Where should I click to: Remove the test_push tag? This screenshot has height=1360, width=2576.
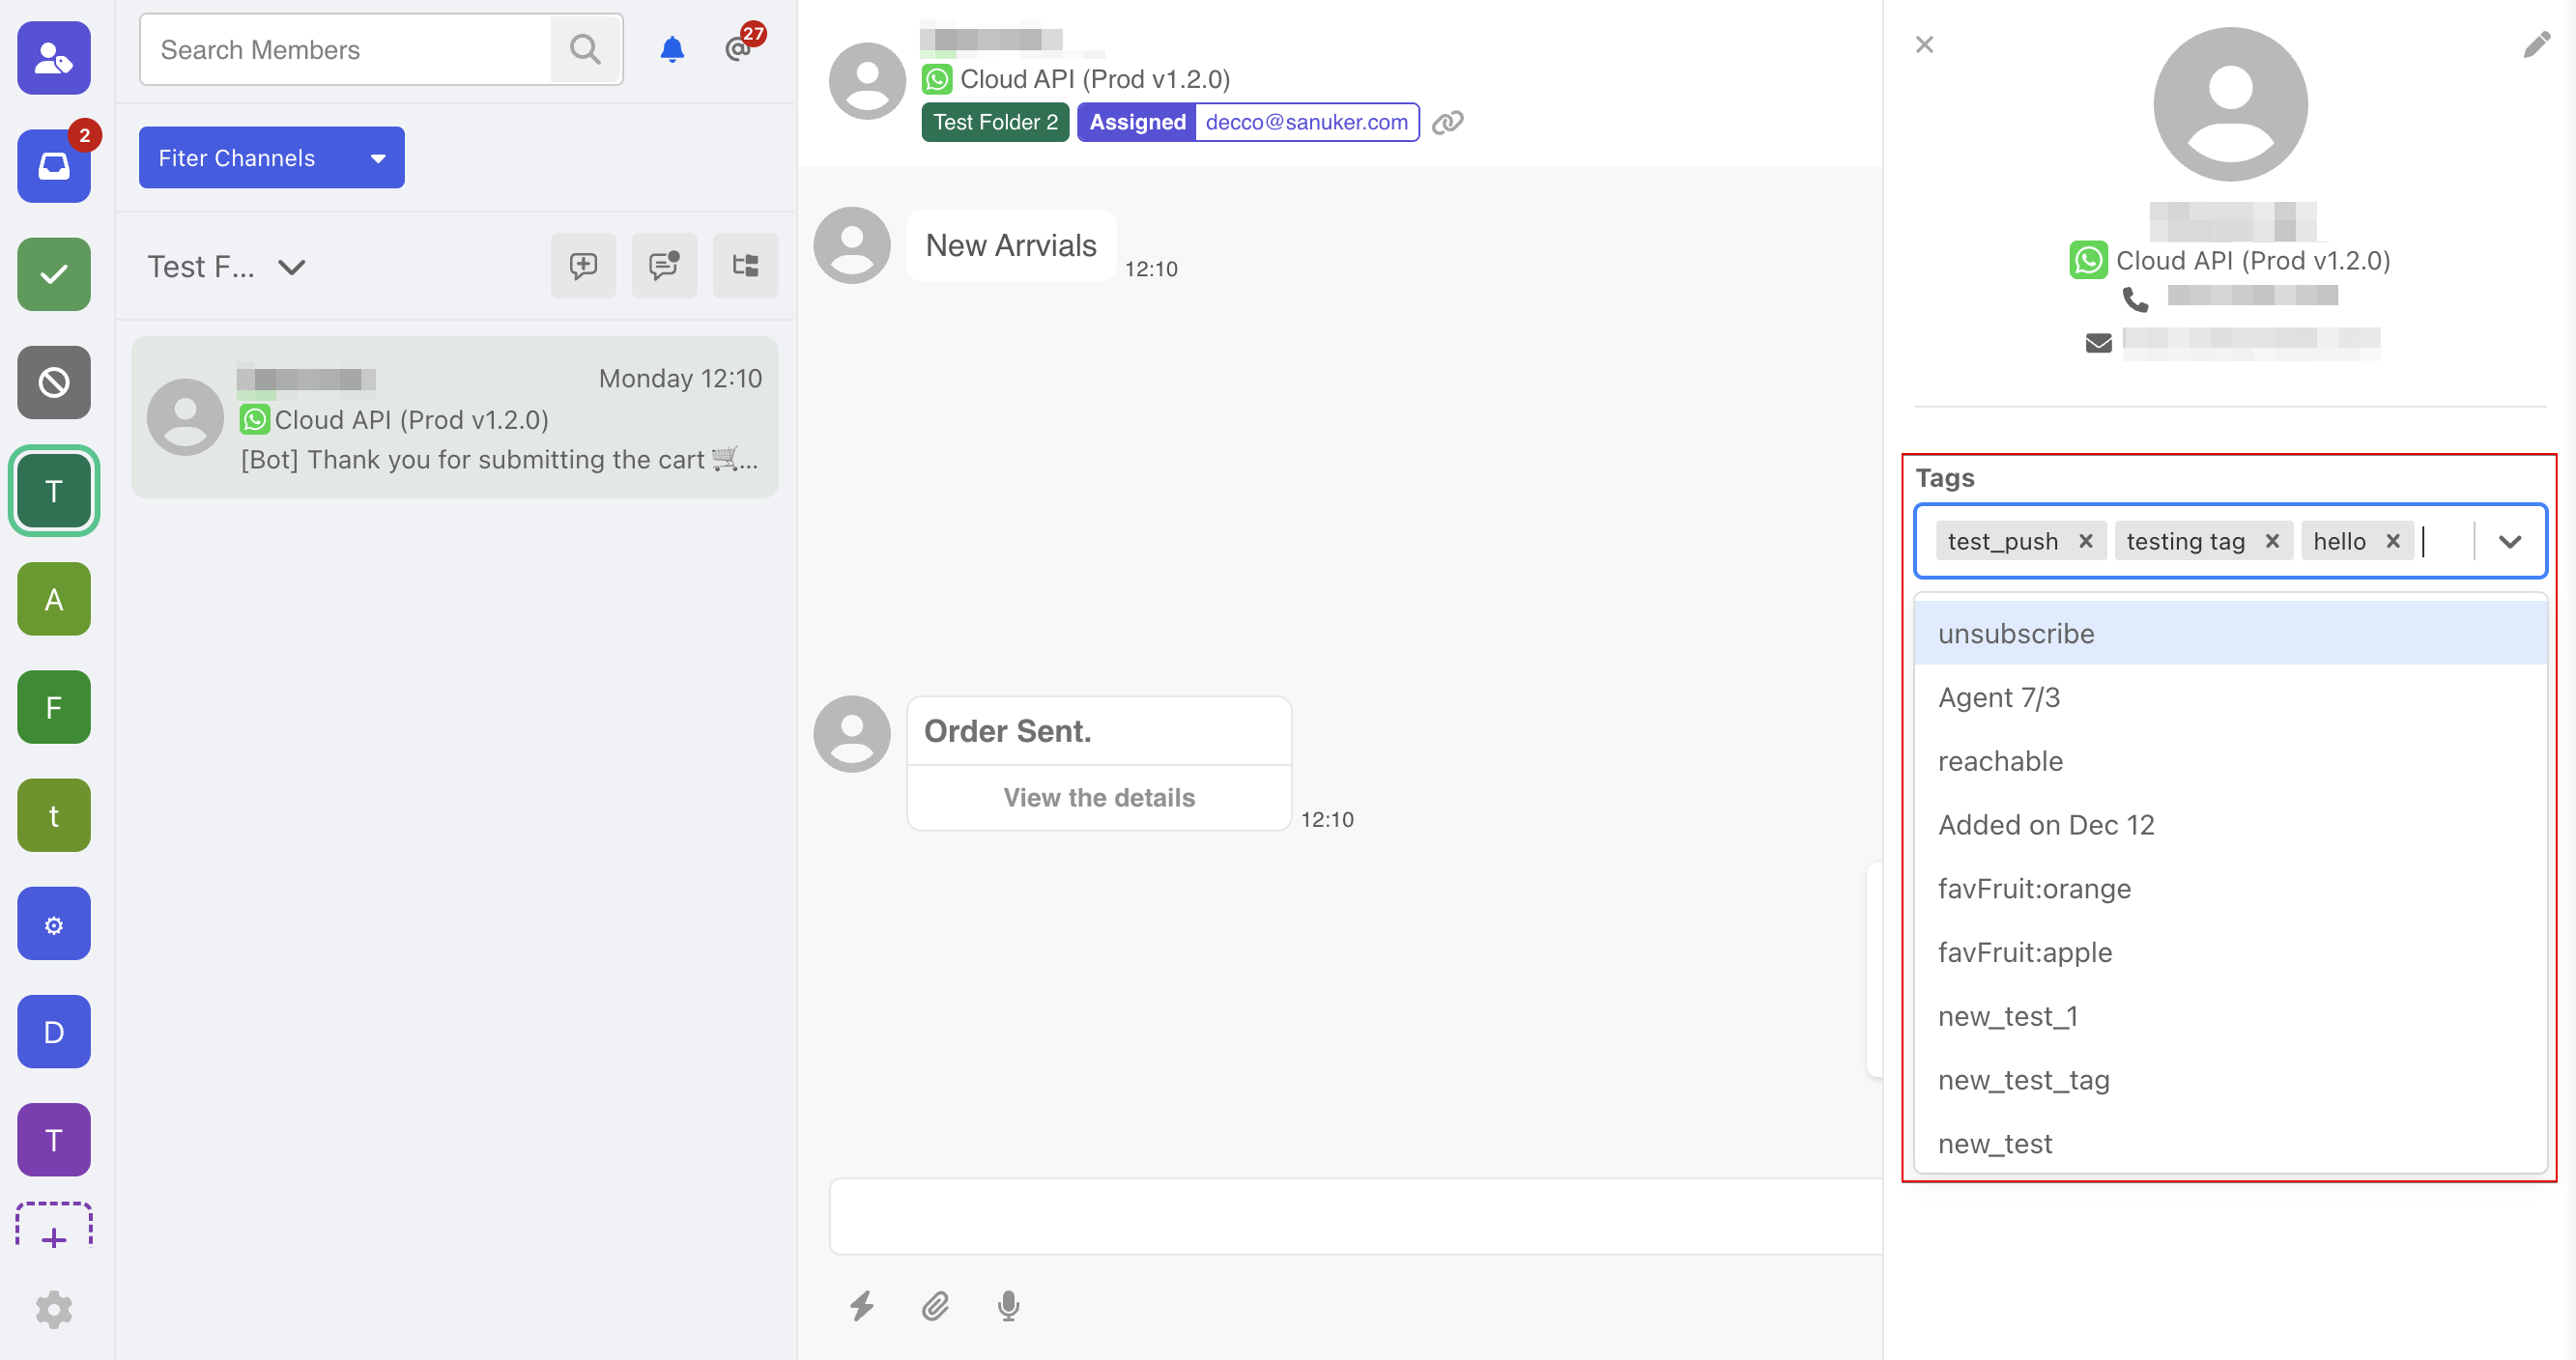click(2085, 541)
